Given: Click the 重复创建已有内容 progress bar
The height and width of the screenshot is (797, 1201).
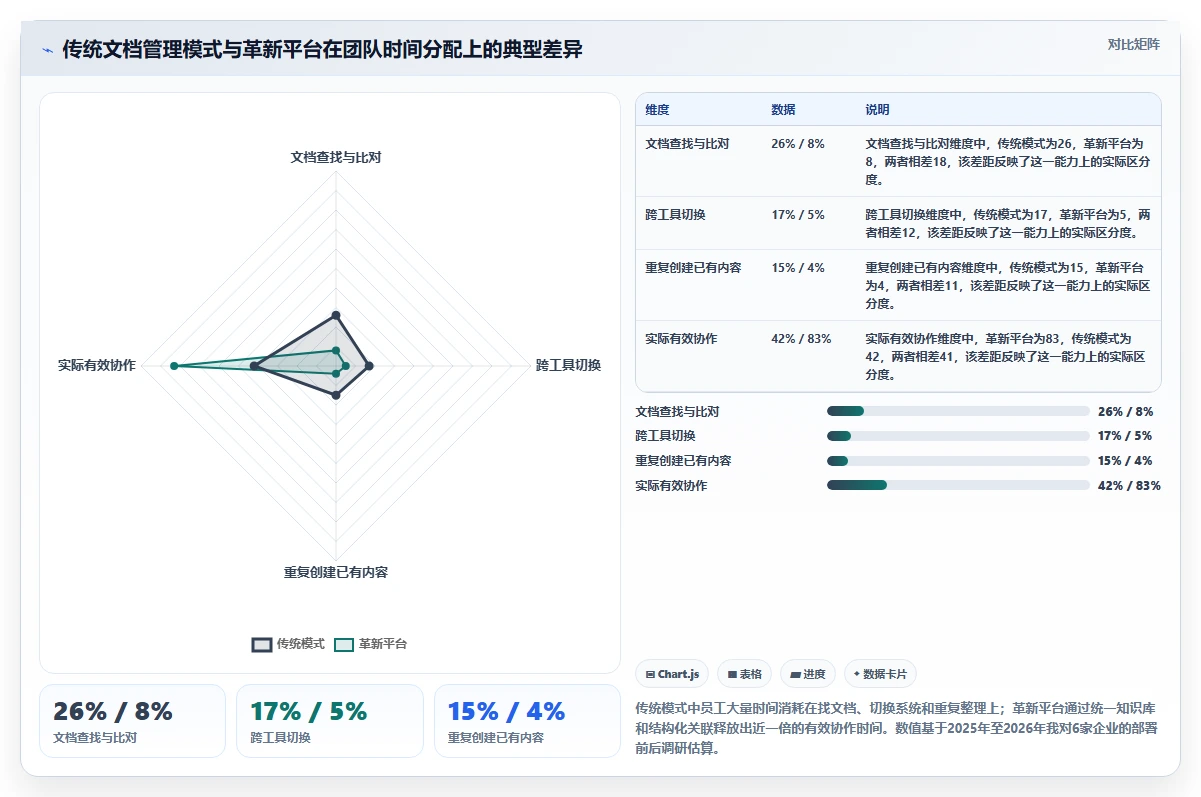Looking at the screenshot, I should pyautogui.click(x=958, y=461).
